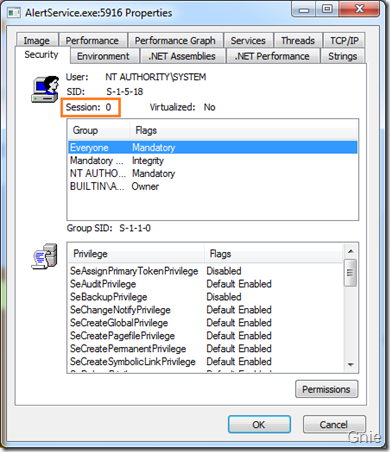Image resolution: width=390 pixels, height=452 pixels.
Task: Open the .NET Assemblies tab
Action: click(x=182, y=56)
